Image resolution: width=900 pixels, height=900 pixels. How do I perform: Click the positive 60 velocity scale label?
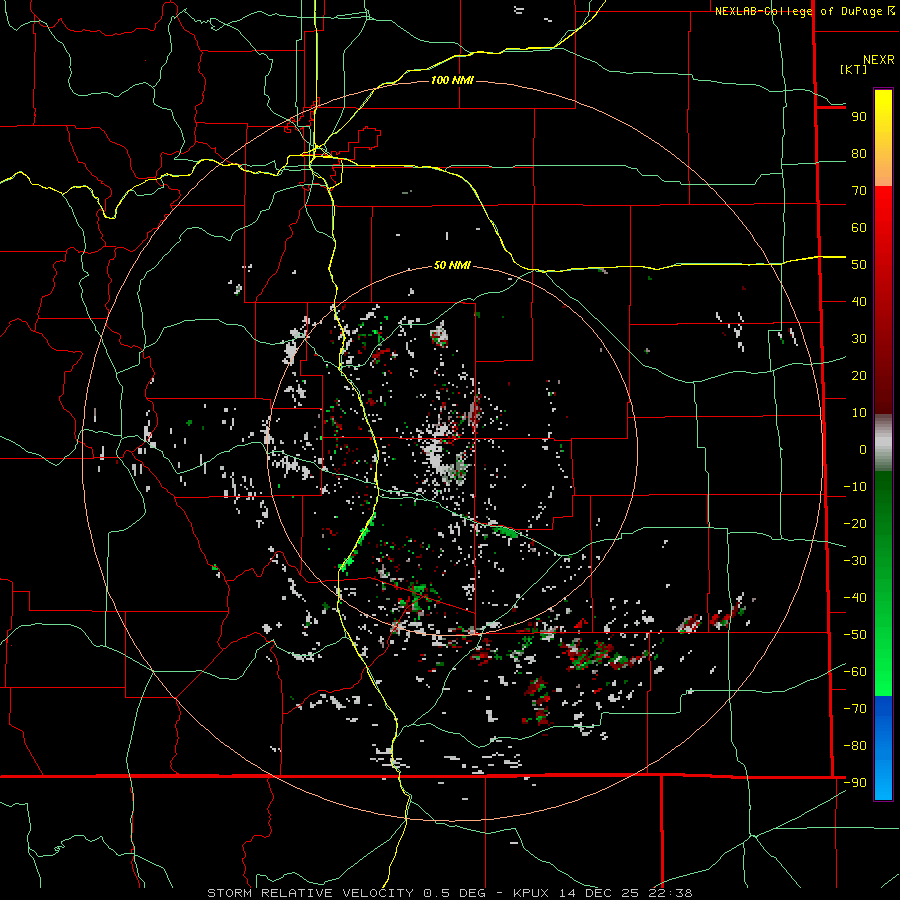point(859,228)
